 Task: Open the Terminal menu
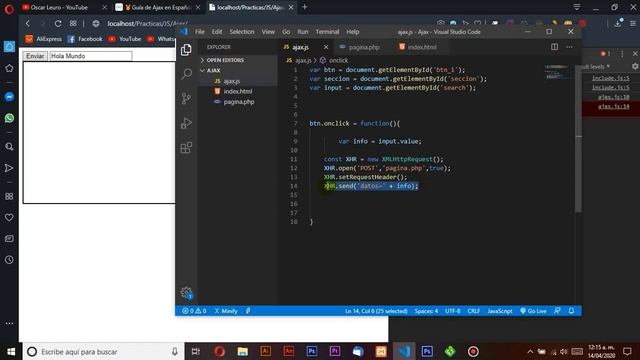click(x=327, y=32)
